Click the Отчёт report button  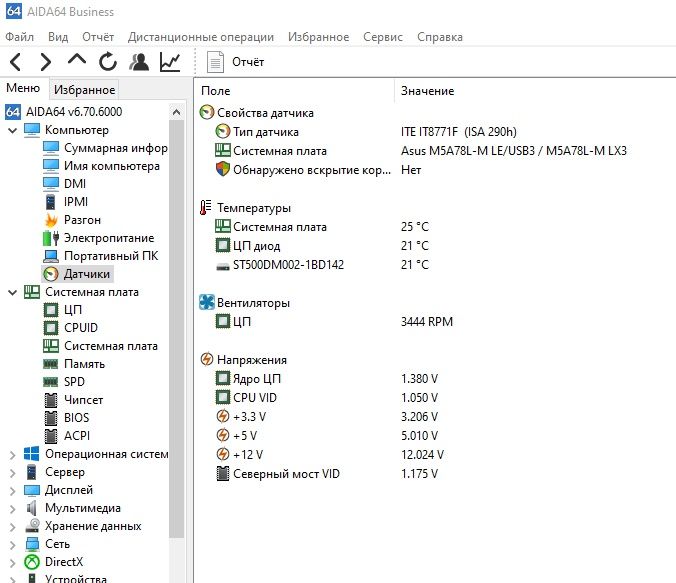pos(235,62)
